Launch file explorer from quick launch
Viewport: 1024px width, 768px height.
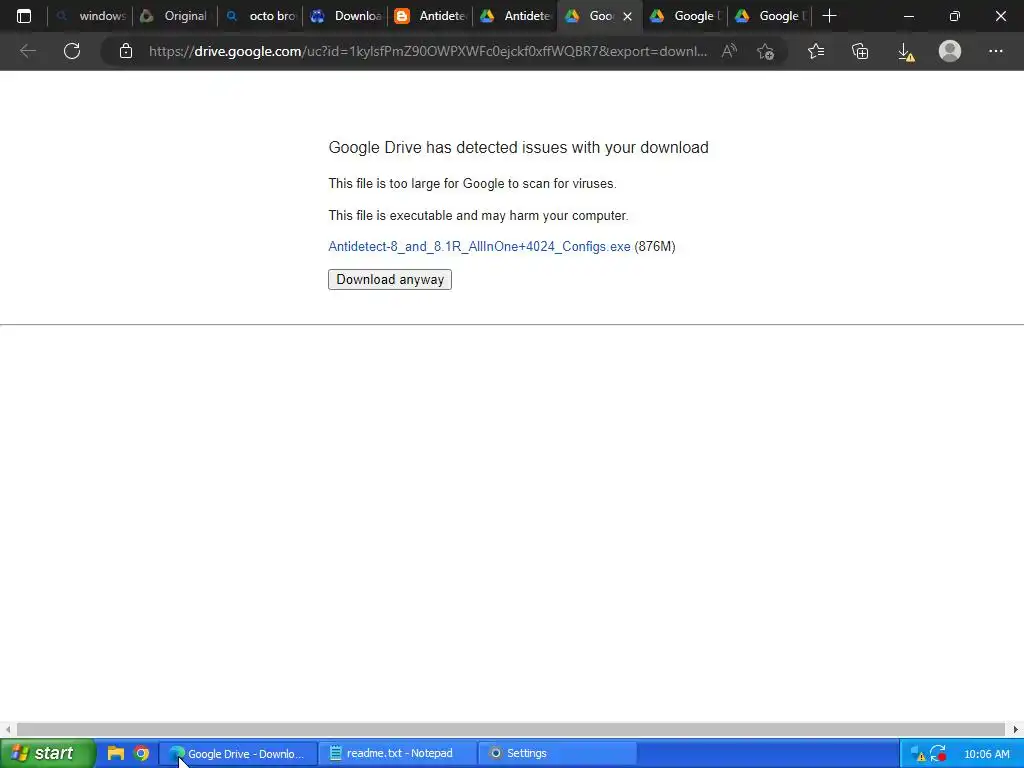[x=116, y=753]
